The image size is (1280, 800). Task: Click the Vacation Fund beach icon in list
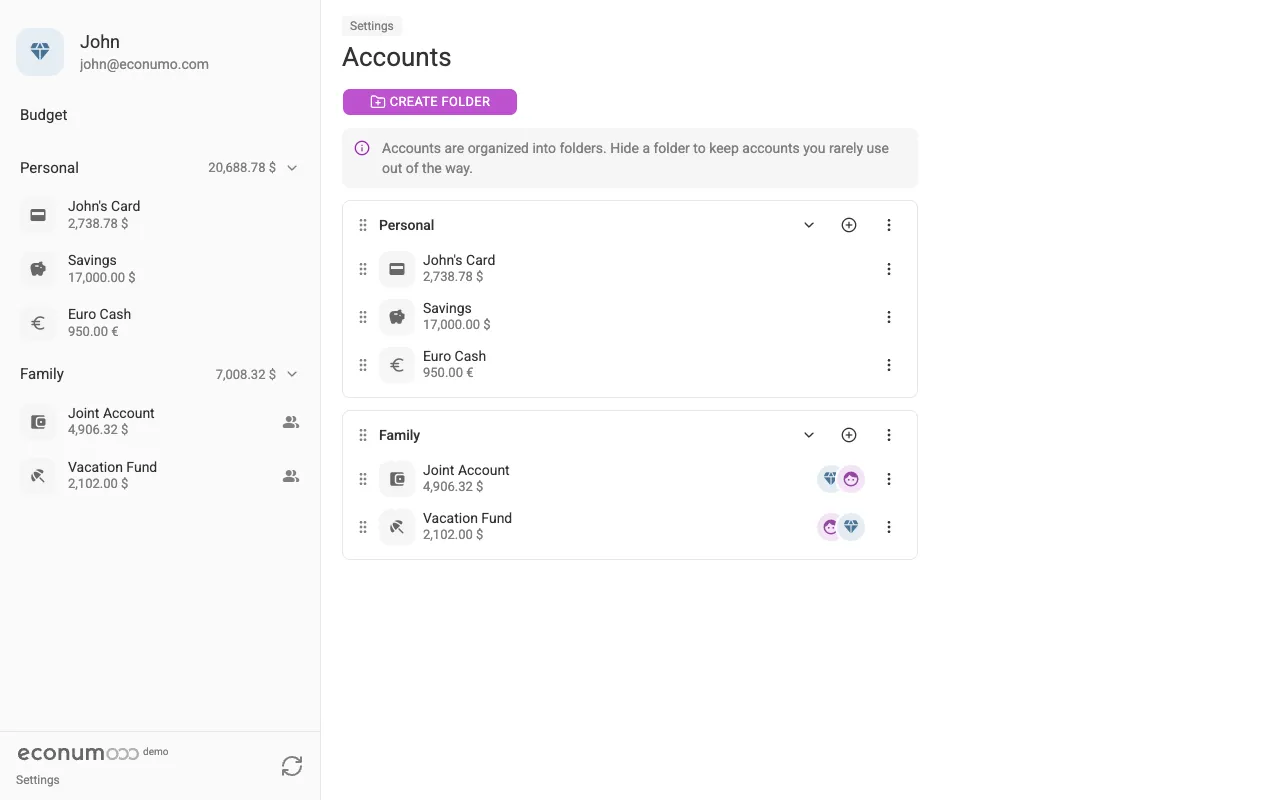point(397,527)
